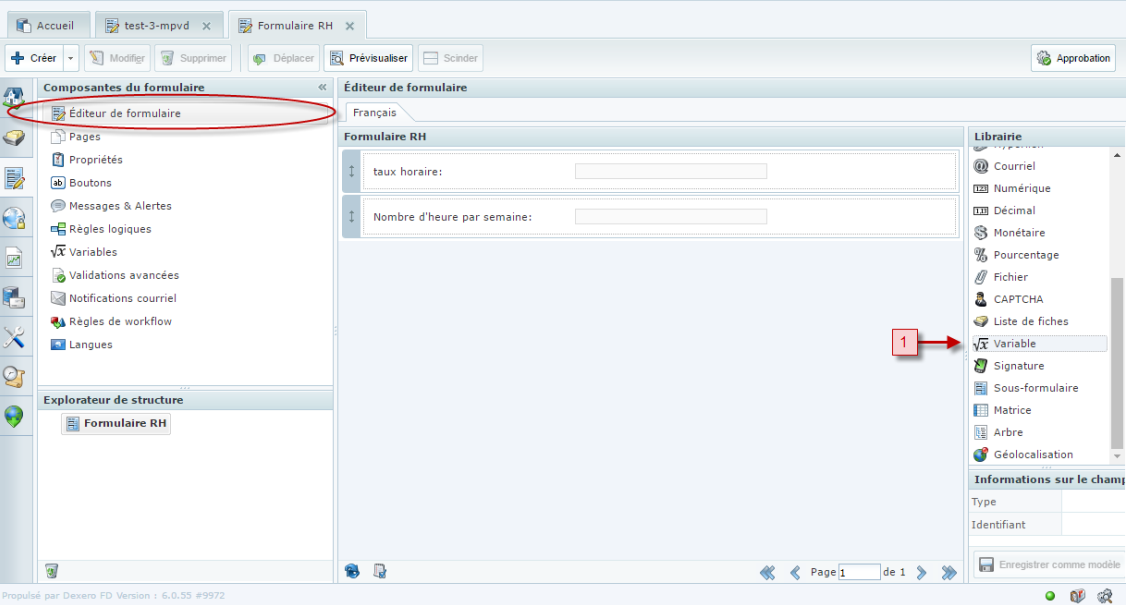Choose the Géolocalisation field type

[1032, 455]
